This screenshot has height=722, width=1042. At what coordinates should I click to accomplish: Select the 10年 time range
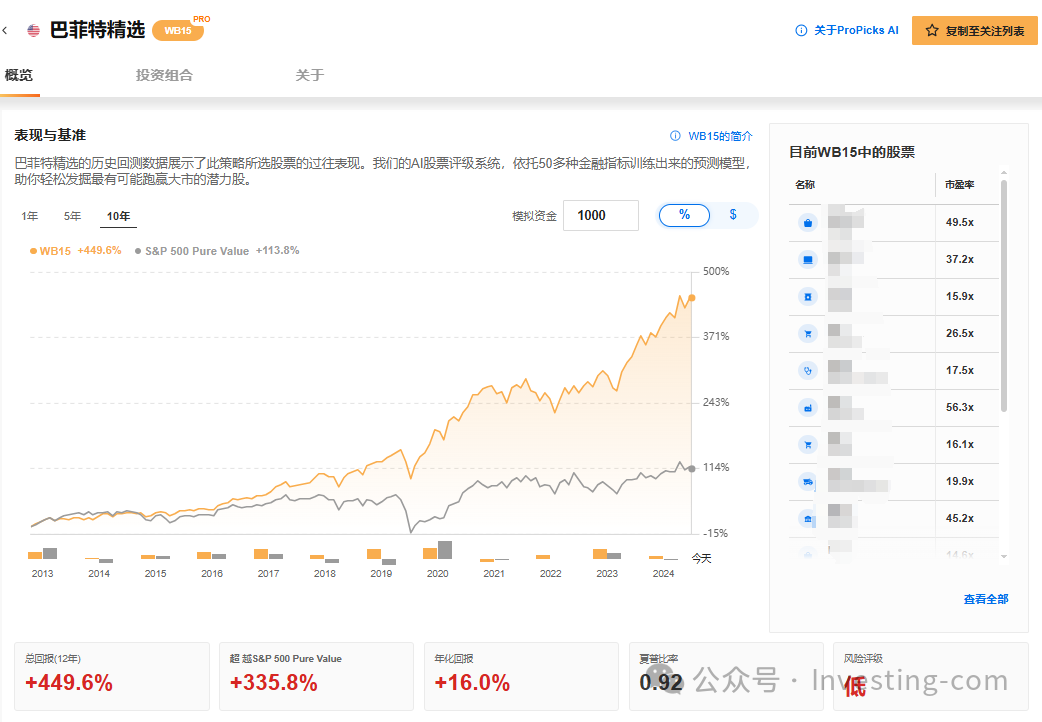coord(118,216)
